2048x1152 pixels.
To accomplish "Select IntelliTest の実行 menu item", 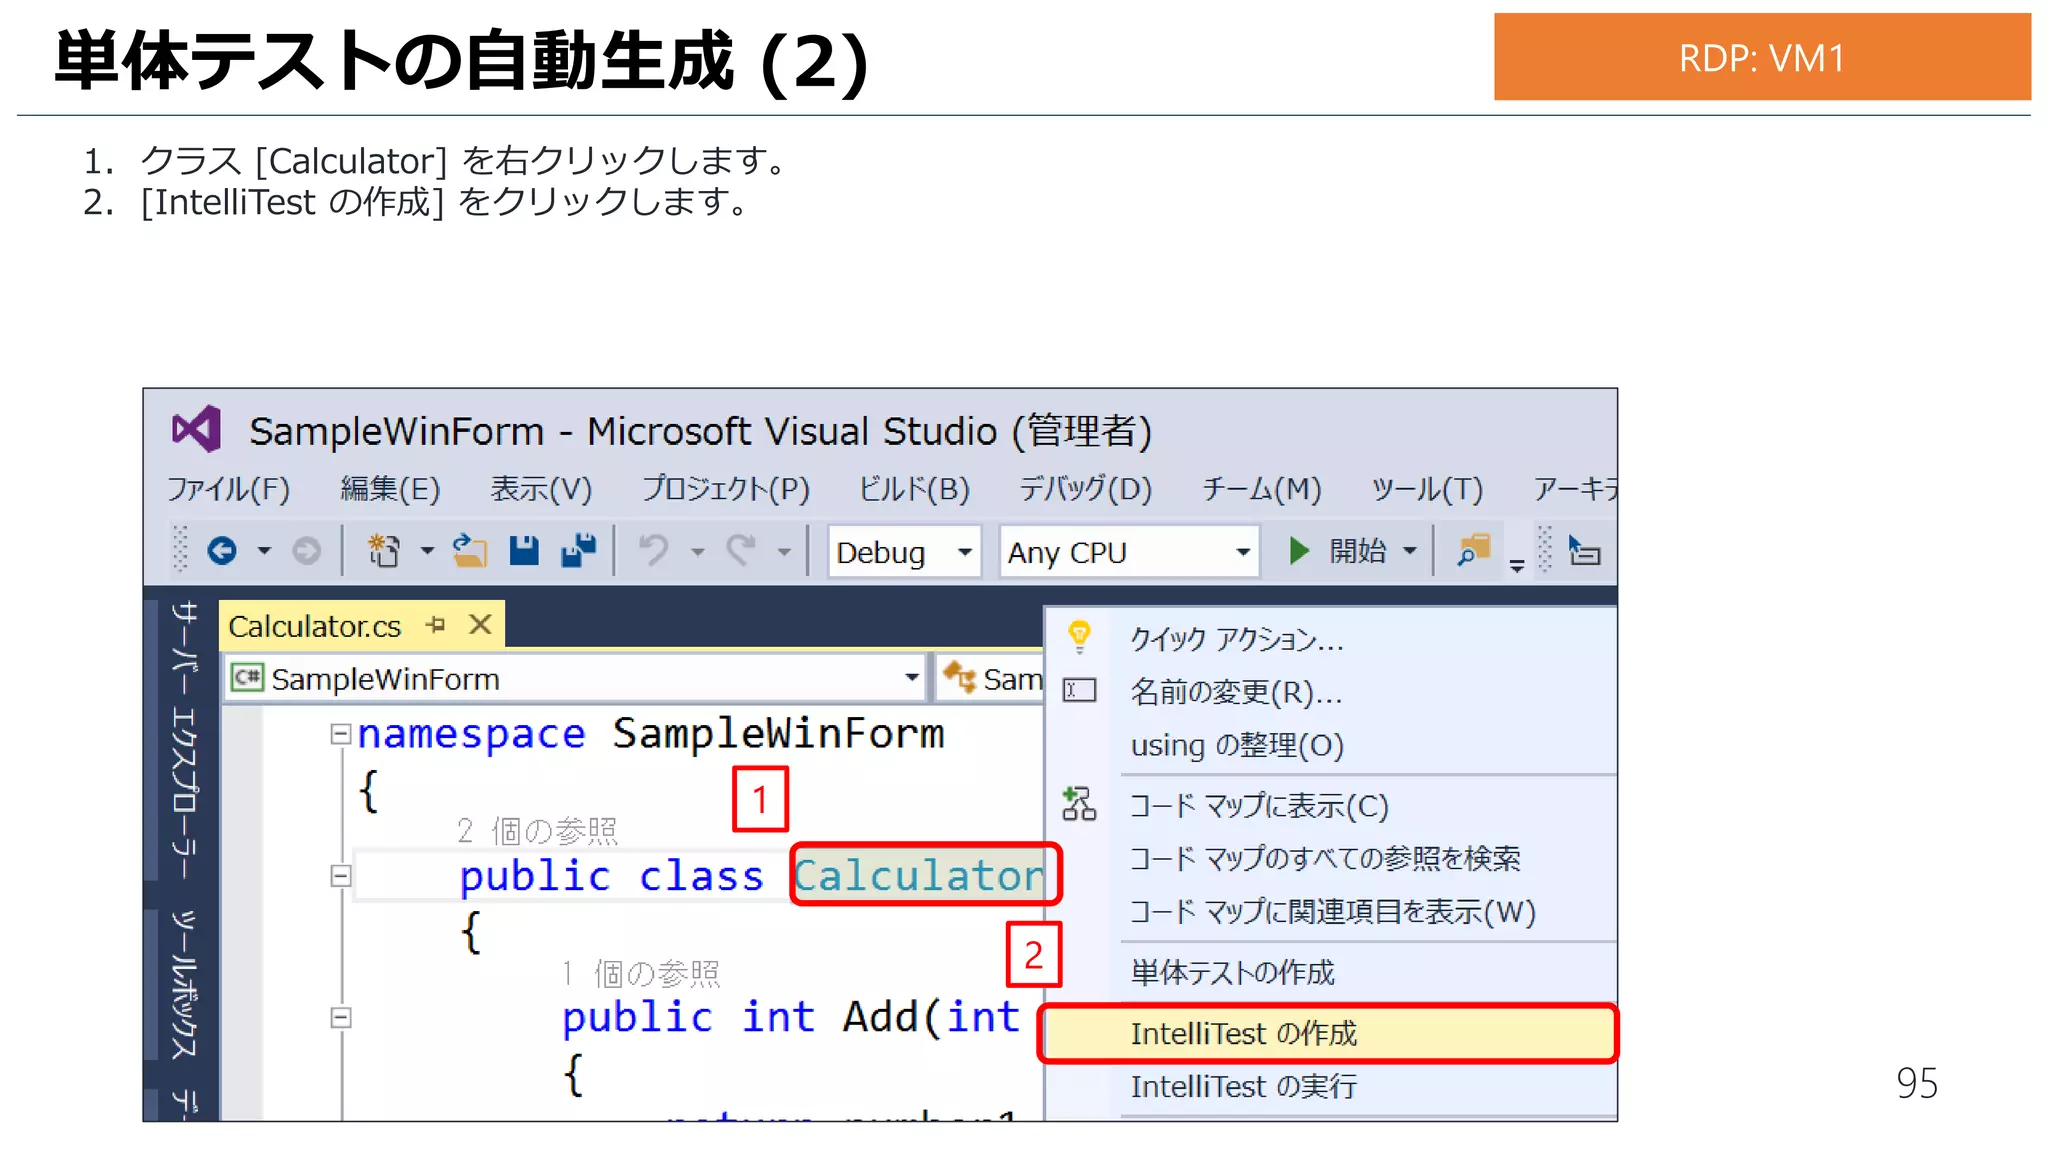I will point(1331,1086).
